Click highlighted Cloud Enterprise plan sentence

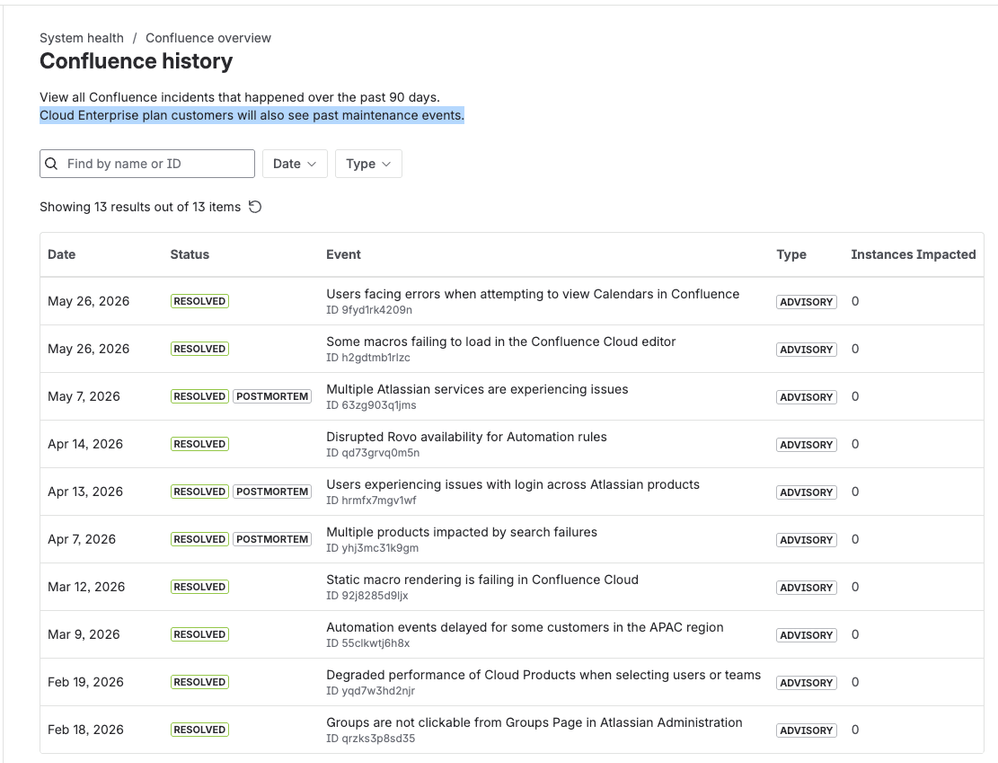pyautogui.click(x=252, y=115)
